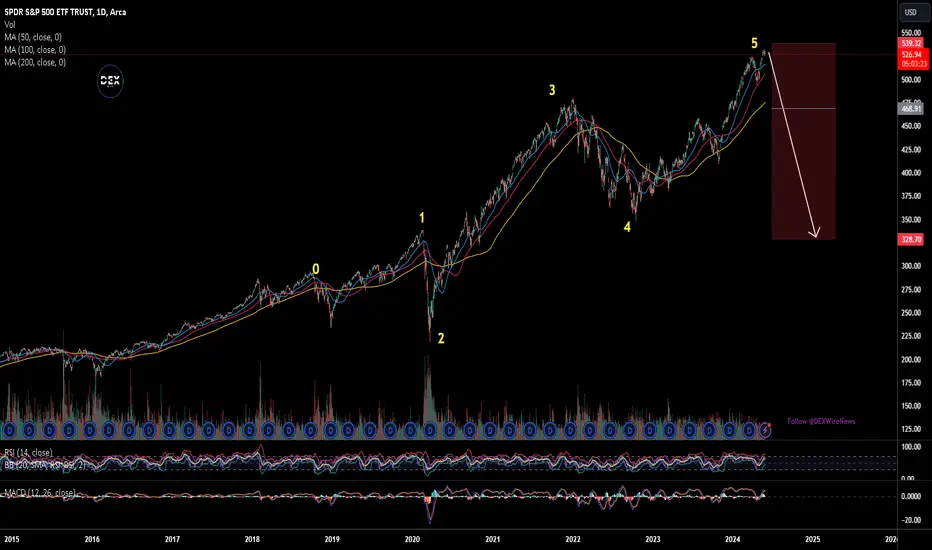Viewport: 932px width, 550px height.
Task: Click the 2022 label on time axis
Action: pyautogui.click(x=573, y=539)
